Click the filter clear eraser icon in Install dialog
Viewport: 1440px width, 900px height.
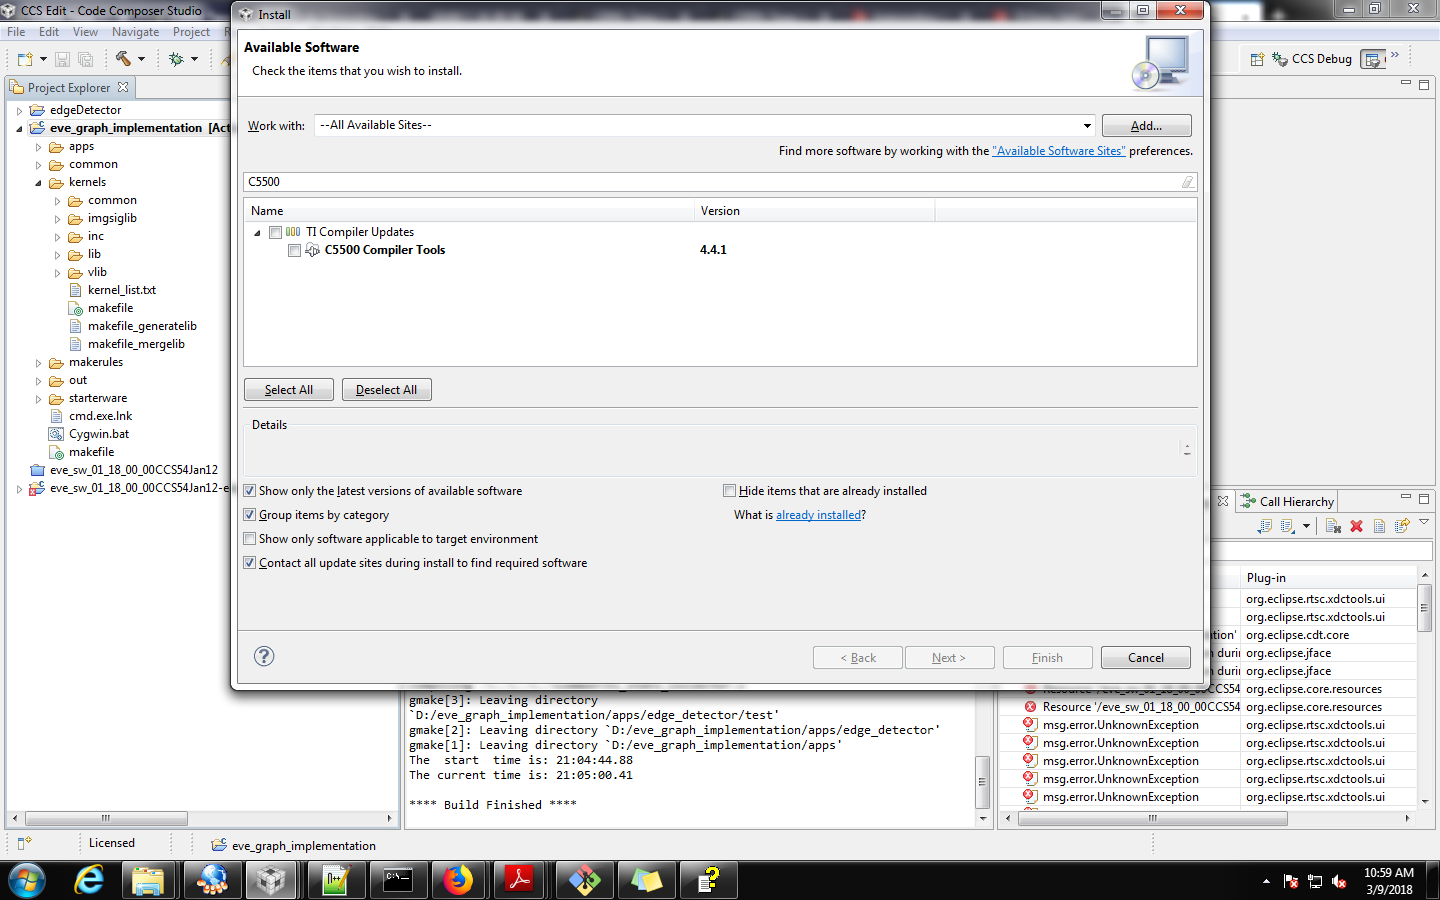pyautogui.click(x=1187, y=182)
